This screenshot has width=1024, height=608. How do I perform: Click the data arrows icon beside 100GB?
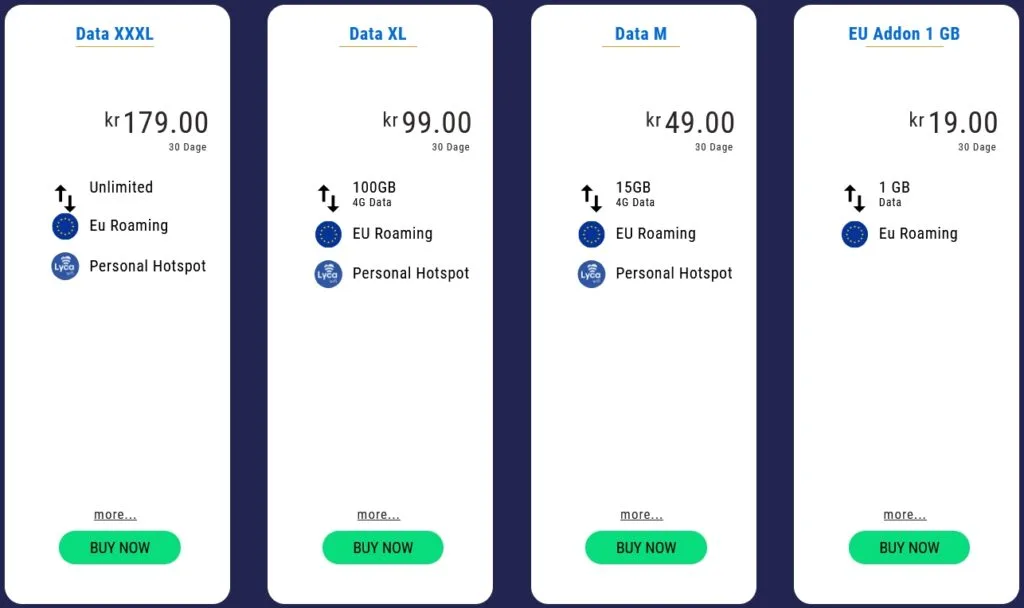[328, 198]
